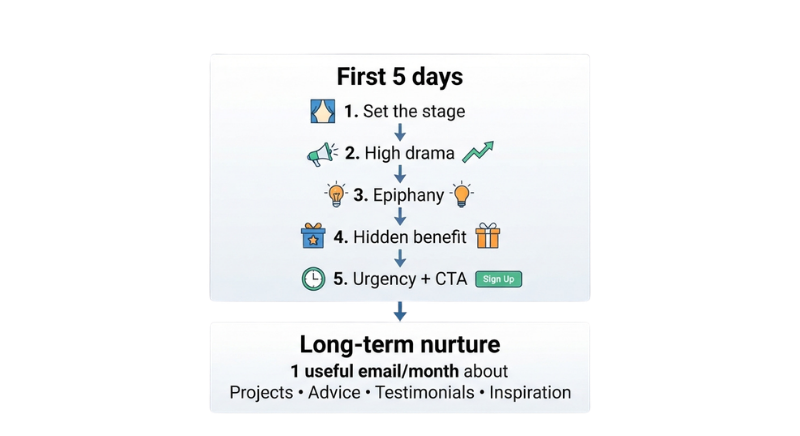The width and height of the screenshot is (800, 436).
Task: Click the megaphone icon beside High drama
Action: point(322,154)
